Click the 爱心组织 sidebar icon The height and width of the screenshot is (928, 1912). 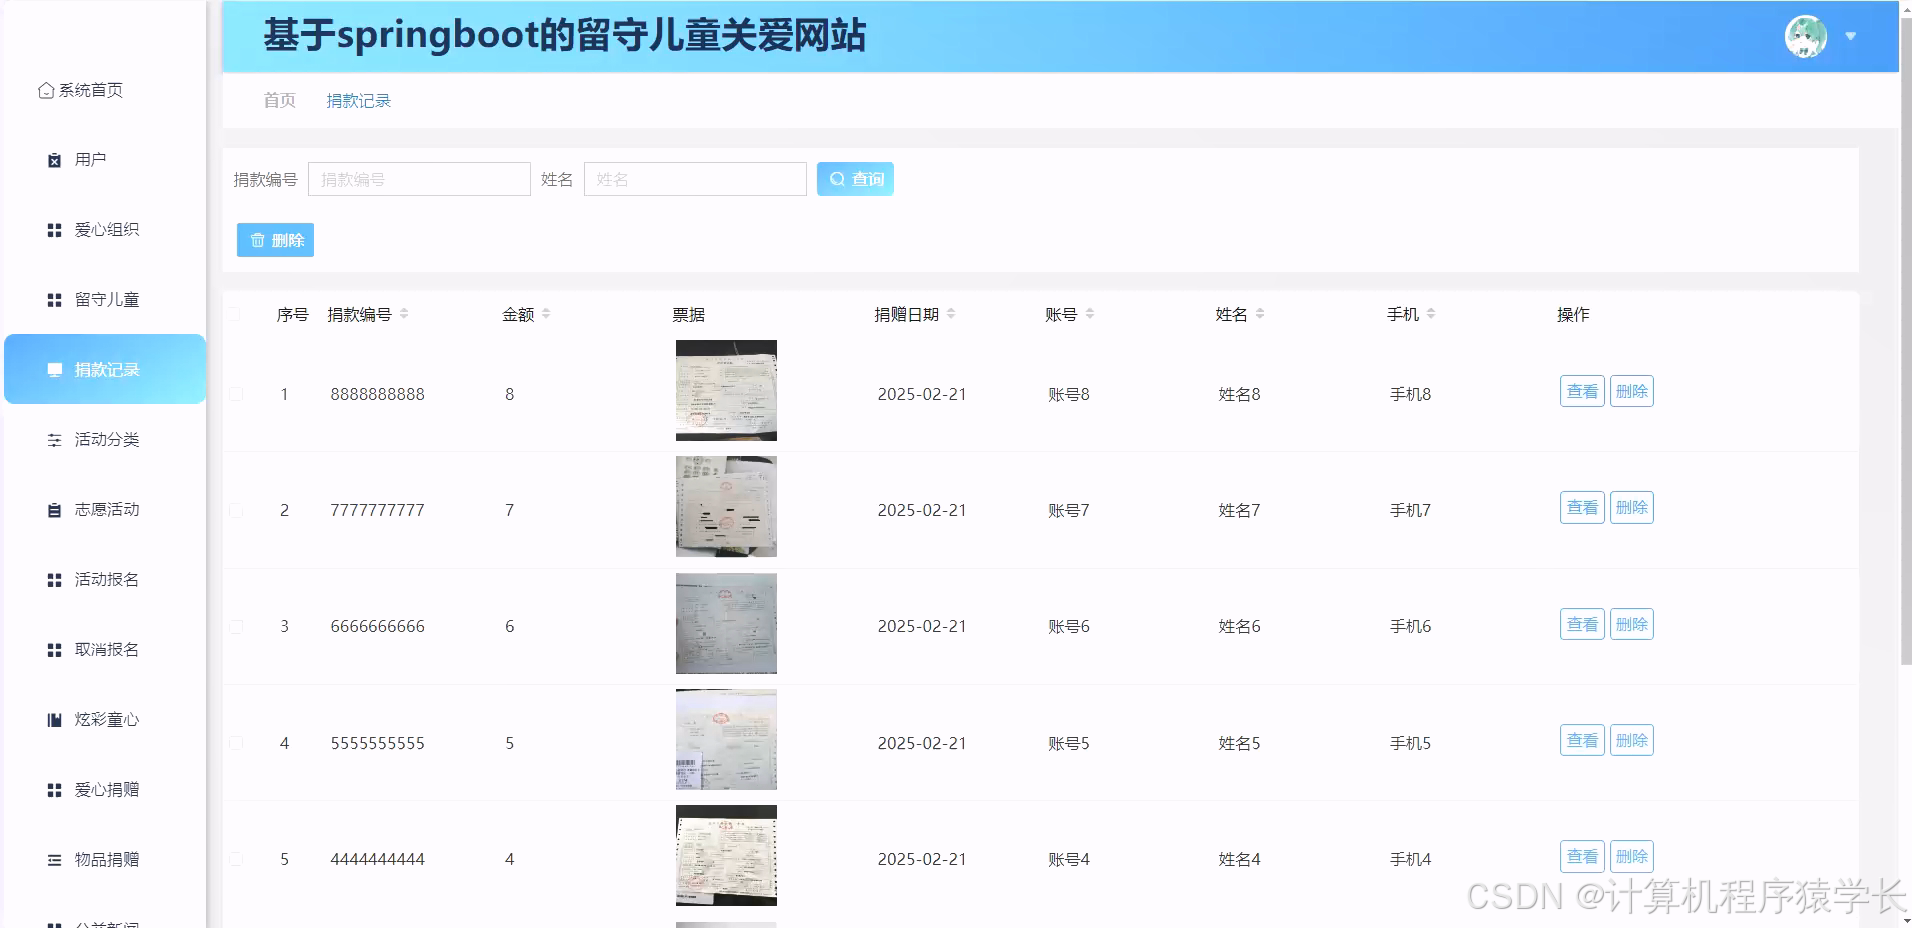[54, 229]
